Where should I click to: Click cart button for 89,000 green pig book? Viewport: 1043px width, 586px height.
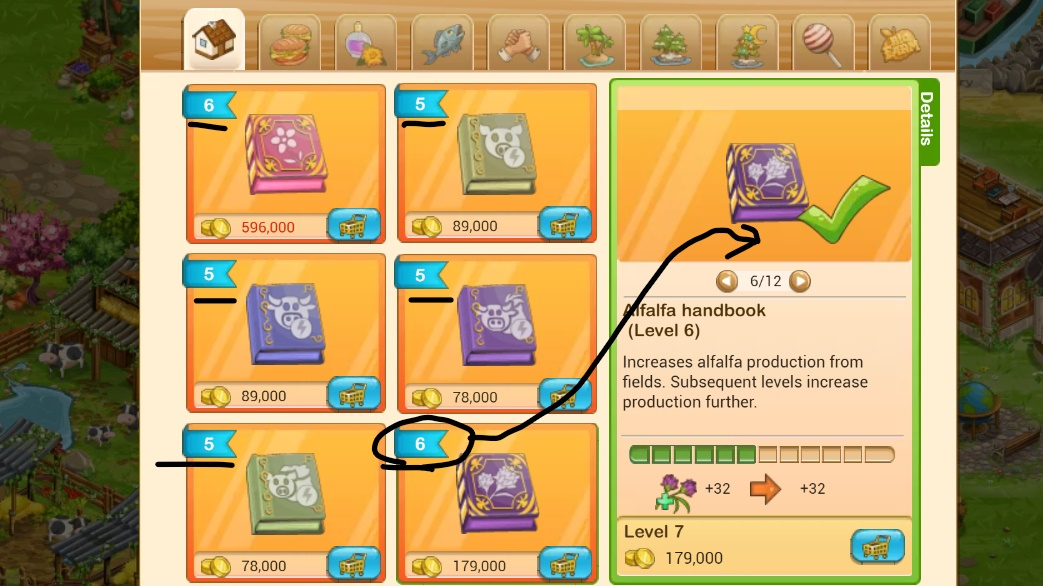pyautogui.click(x=565, y=223)
